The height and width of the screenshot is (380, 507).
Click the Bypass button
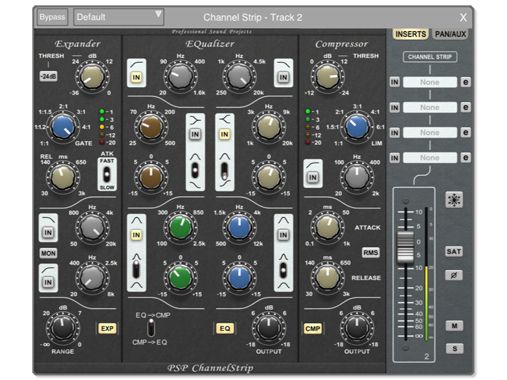(x=52, y=17)
